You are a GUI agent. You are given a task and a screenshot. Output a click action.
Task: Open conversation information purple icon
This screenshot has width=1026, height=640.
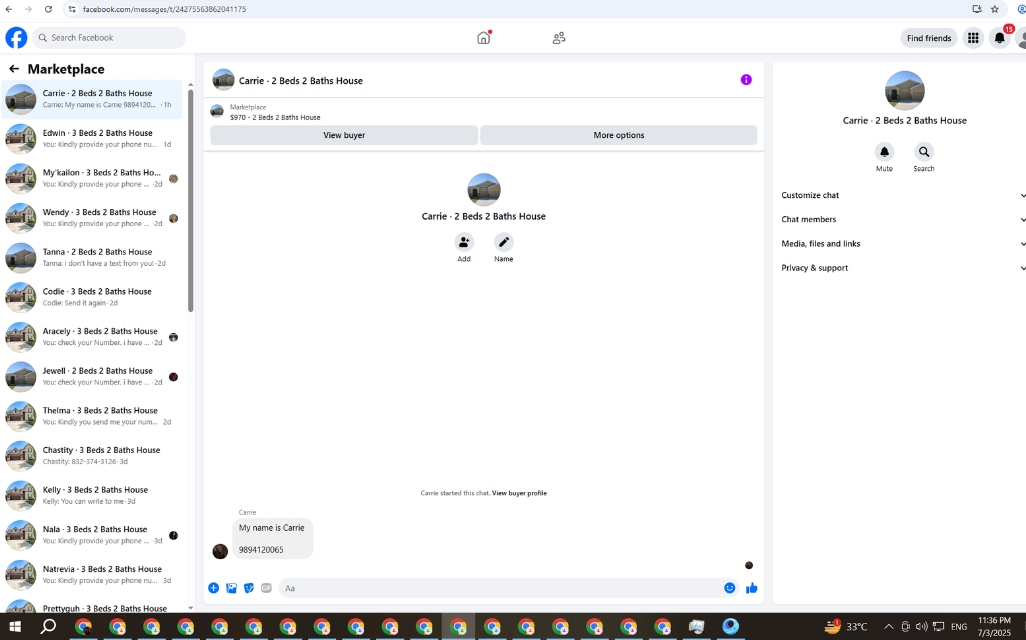pos(746,80)
